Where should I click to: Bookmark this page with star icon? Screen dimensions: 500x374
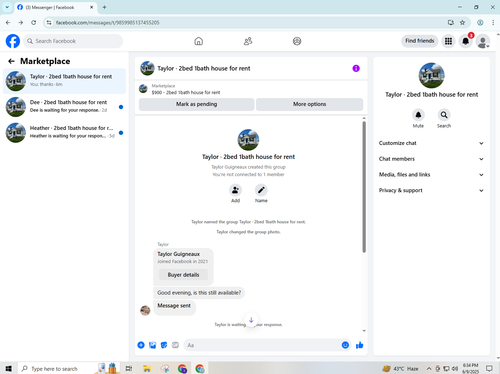(x=462, y=23)
